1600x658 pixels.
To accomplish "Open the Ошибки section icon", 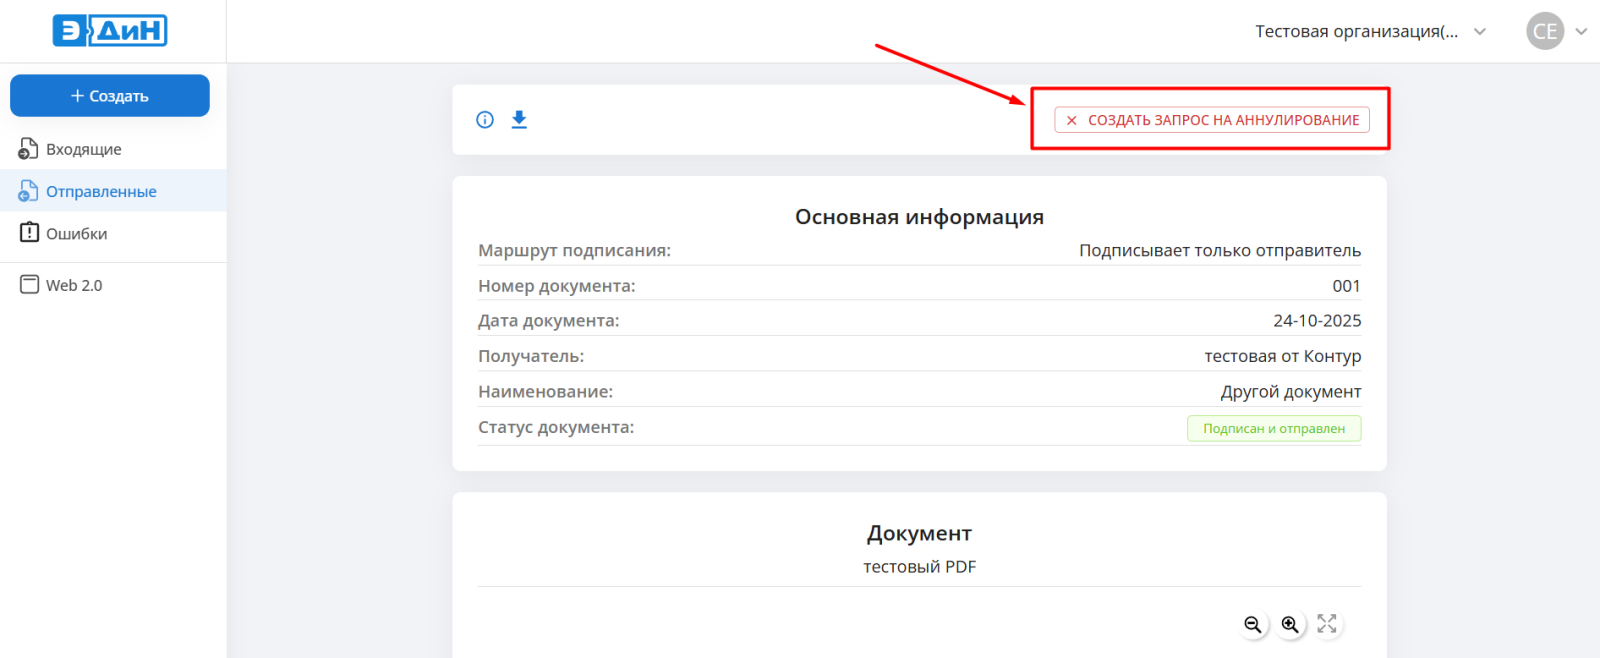I will coord(29,233).
